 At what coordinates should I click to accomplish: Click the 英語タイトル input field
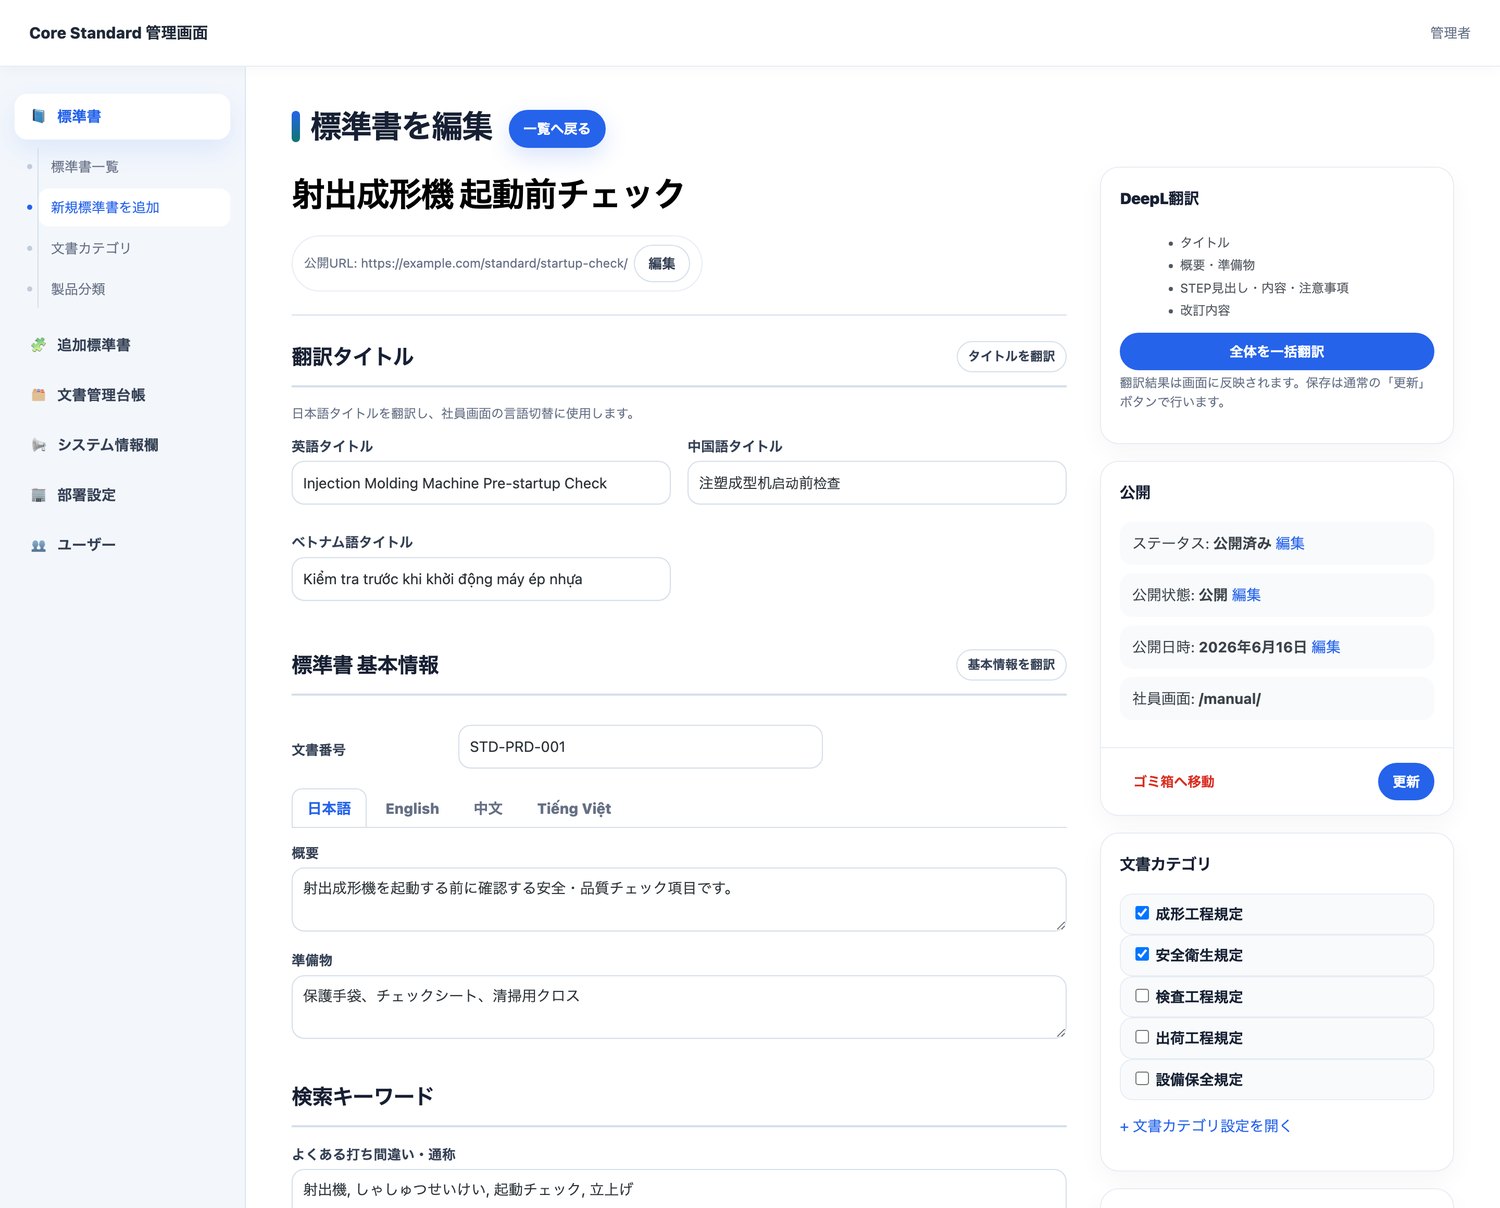[481, 483]
